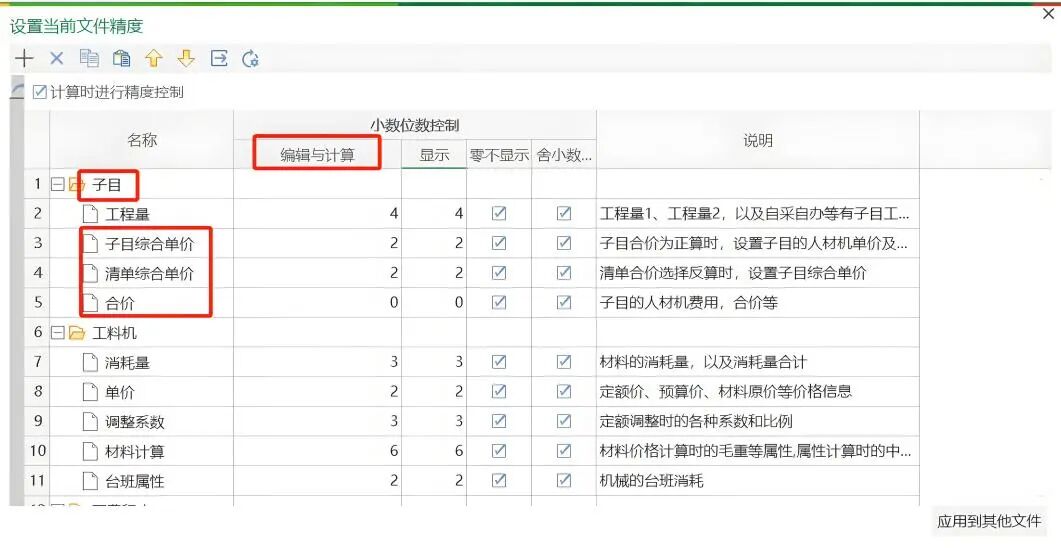Click the 单价 document icon
This screenshot has width=1061, height=548.
click(91, 392)
